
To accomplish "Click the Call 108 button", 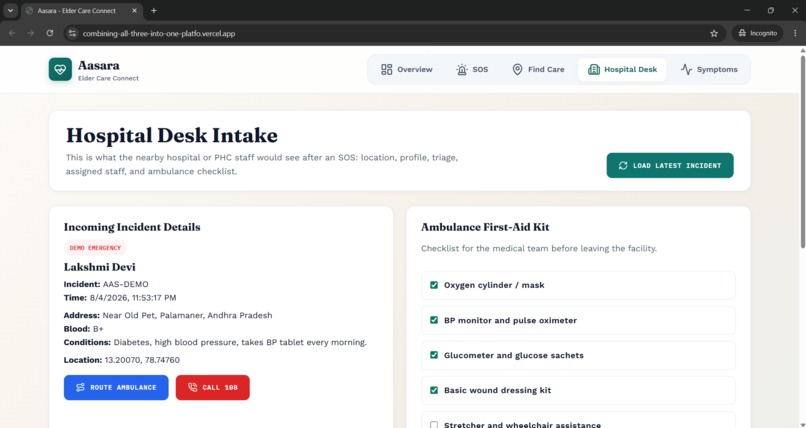I will pos(212,387).
